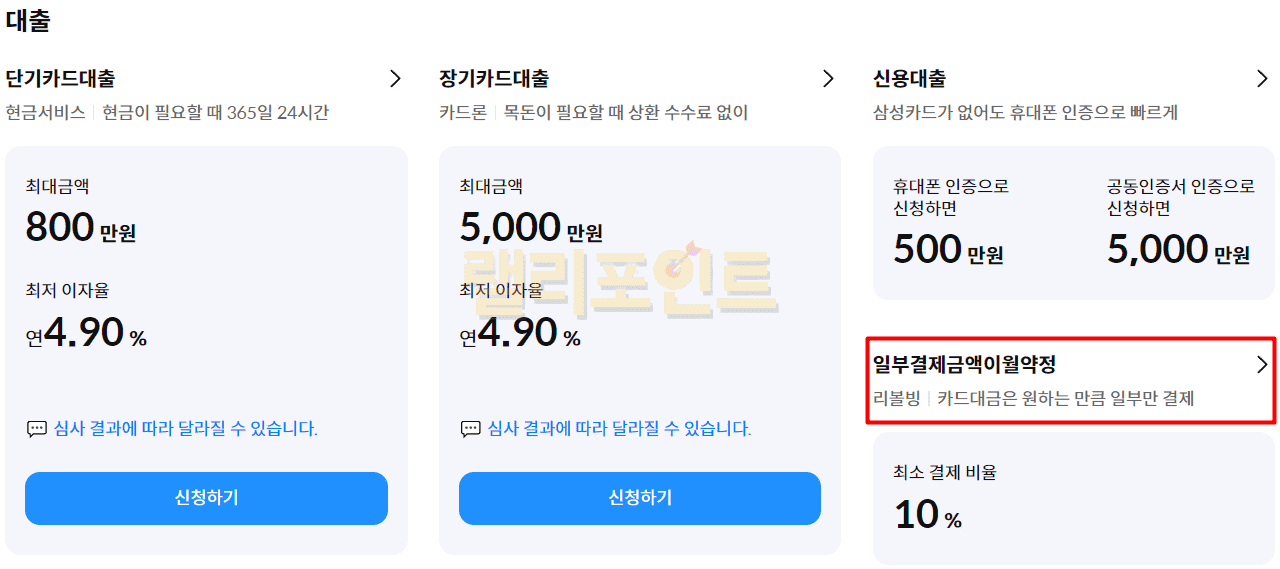This screenshot has width=1280, height=569.
Task: Open the 단기카드대출 chevron arrow
Action: tap(395, 78)
